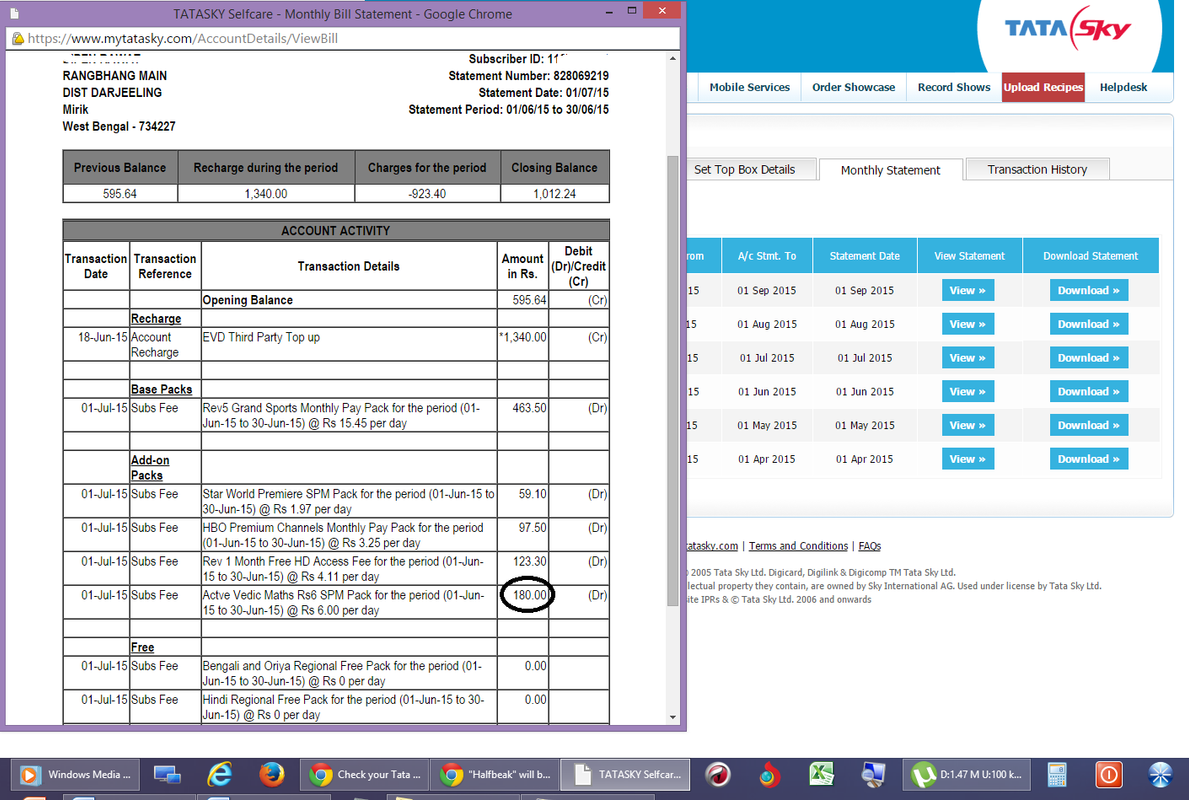Viewport: 1189px width, 800px height.
Task: Download the 01 May 2015 statement
Action: point(1089,425)
